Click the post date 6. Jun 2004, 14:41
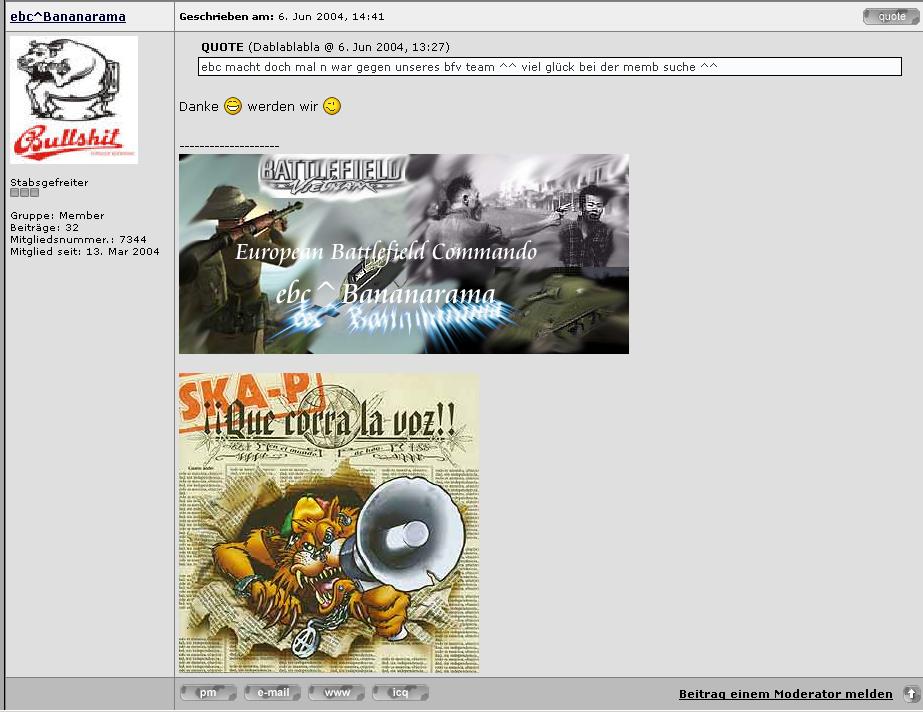 tap(331, 16)
